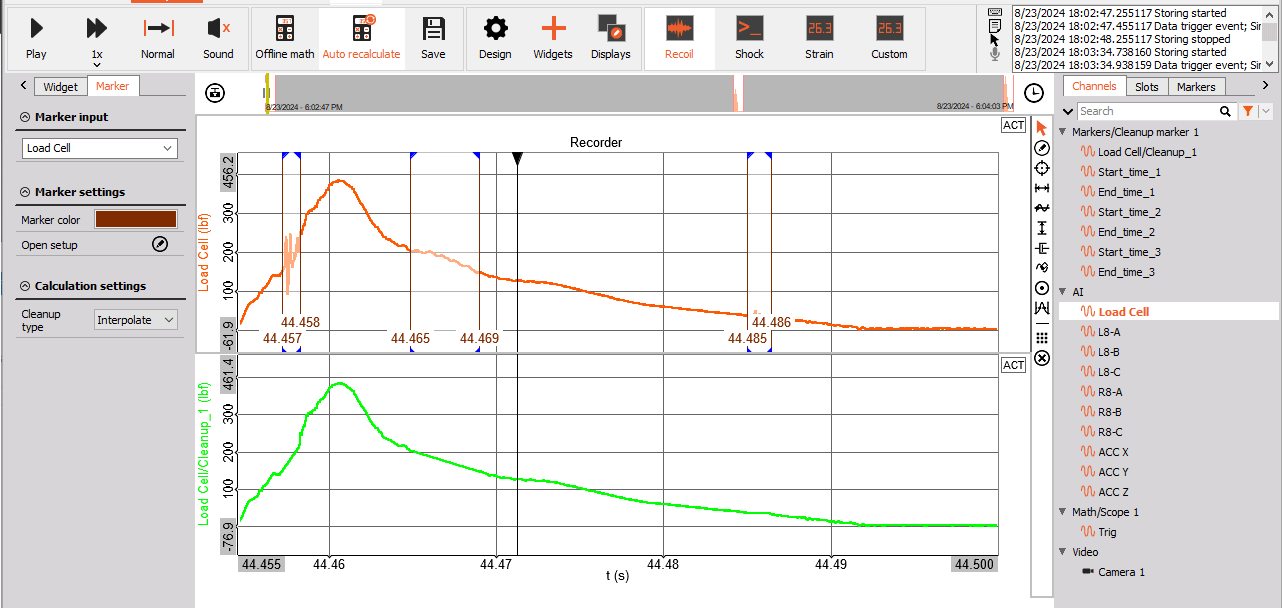This screenshot has width=1282, height=608.
Task: Change the Cleanup type Interpolate dropdown
Action: (136, 320)
